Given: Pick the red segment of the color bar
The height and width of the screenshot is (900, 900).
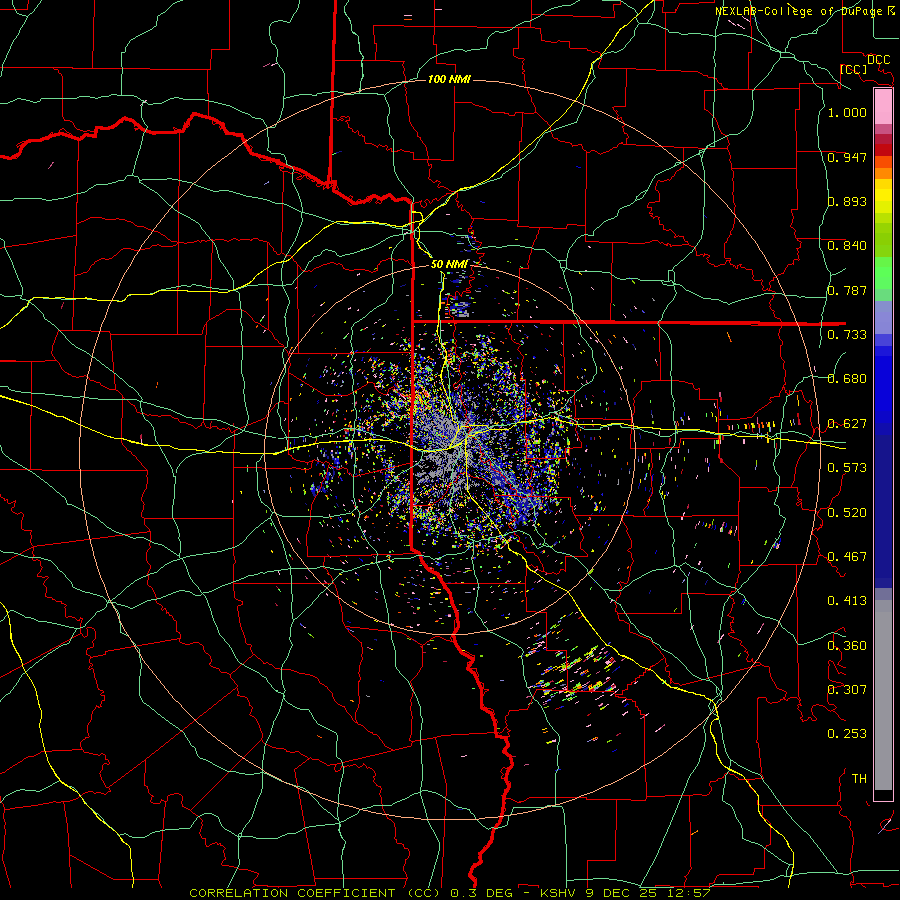Looking at the screenshot, I should click(883, 150).
